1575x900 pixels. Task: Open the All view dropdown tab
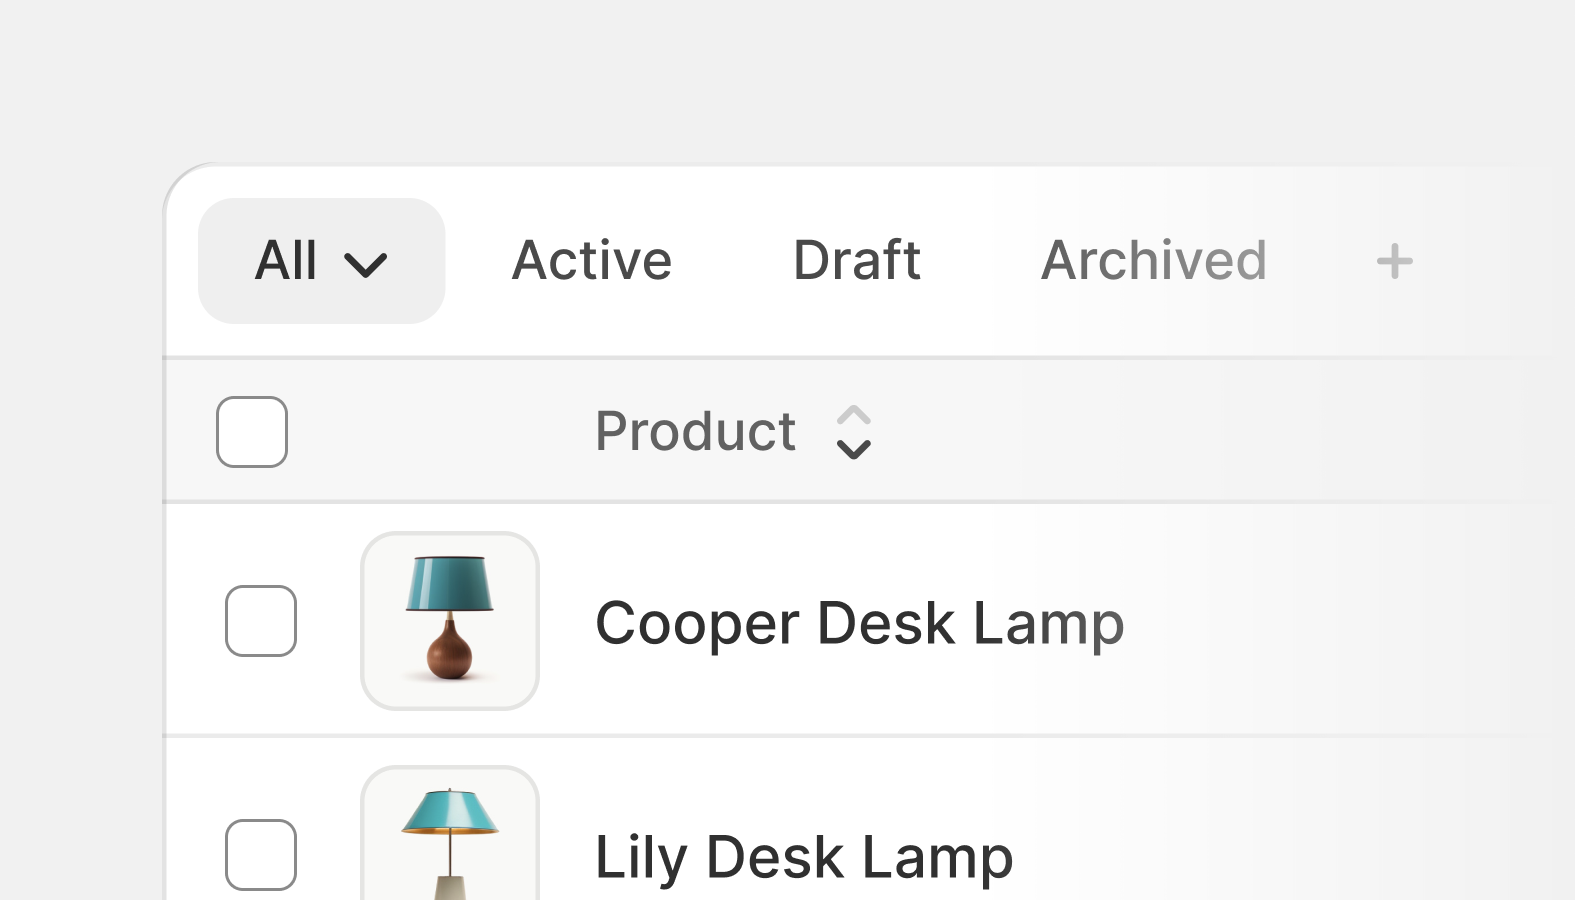[322, 261]
